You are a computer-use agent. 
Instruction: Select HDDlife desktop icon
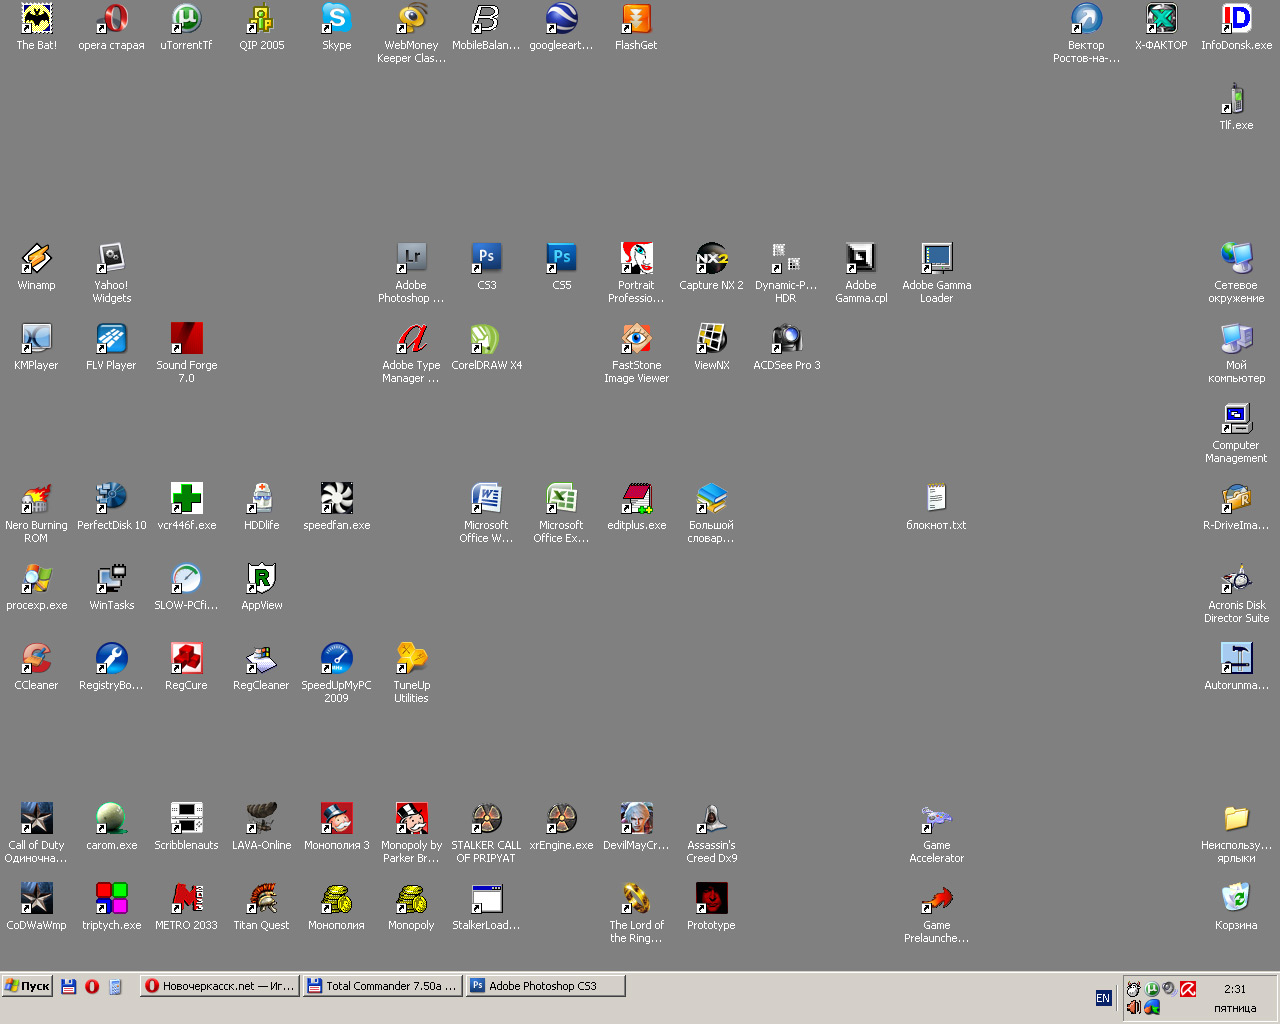262,498
